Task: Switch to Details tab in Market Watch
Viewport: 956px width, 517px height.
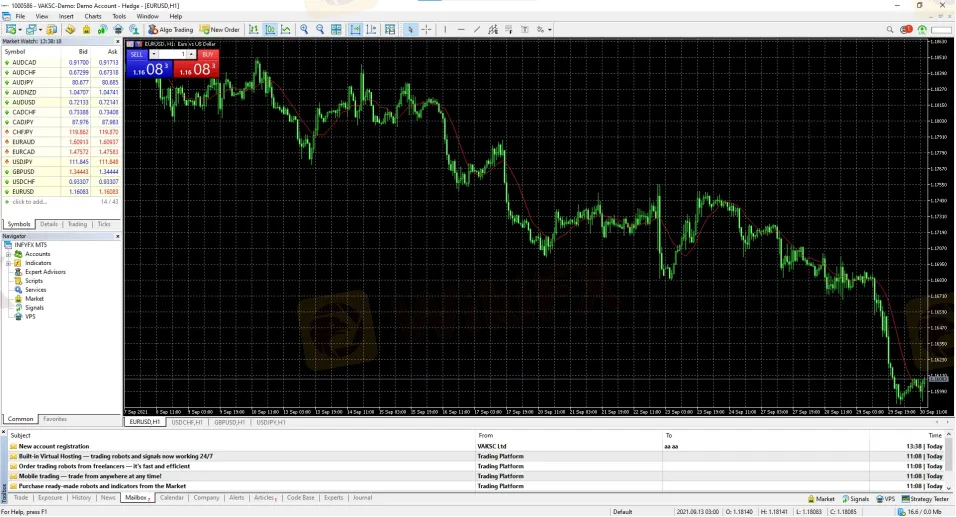Action: (49, 224)
